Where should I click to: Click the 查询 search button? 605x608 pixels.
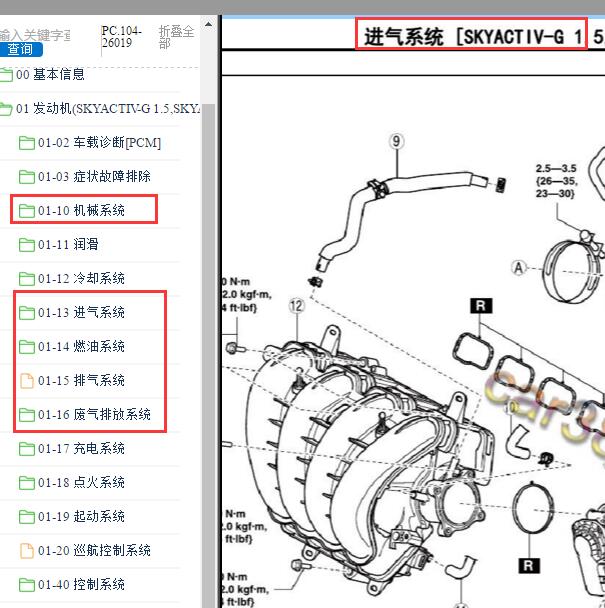(x=20, y=49)
